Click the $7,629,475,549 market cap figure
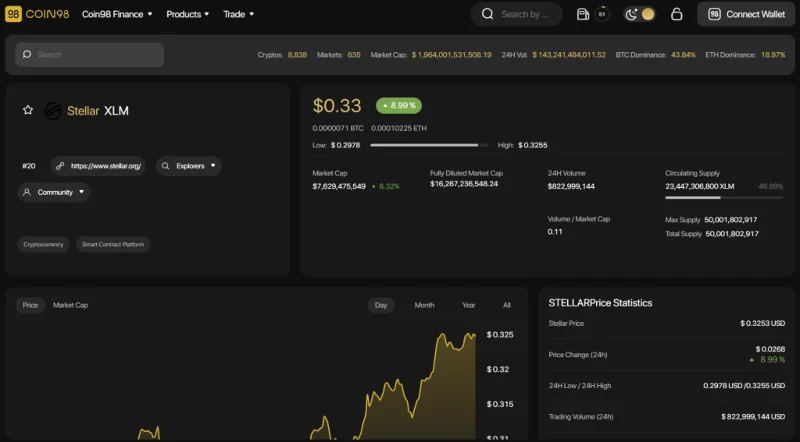This screenshot has width=800, height=442. pos(339,186)
